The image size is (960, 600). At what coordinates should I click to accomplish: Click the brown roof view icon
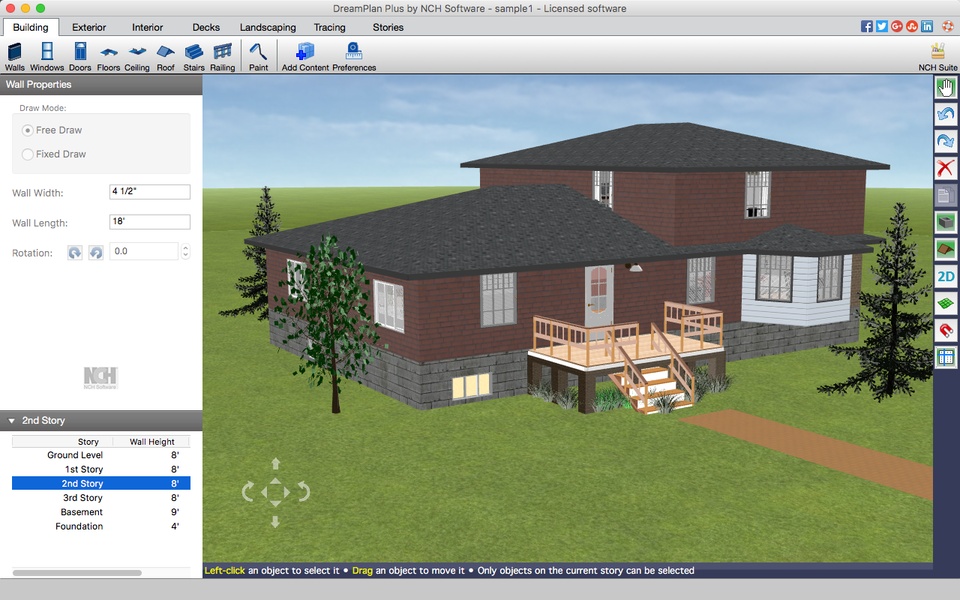[945, 249]
